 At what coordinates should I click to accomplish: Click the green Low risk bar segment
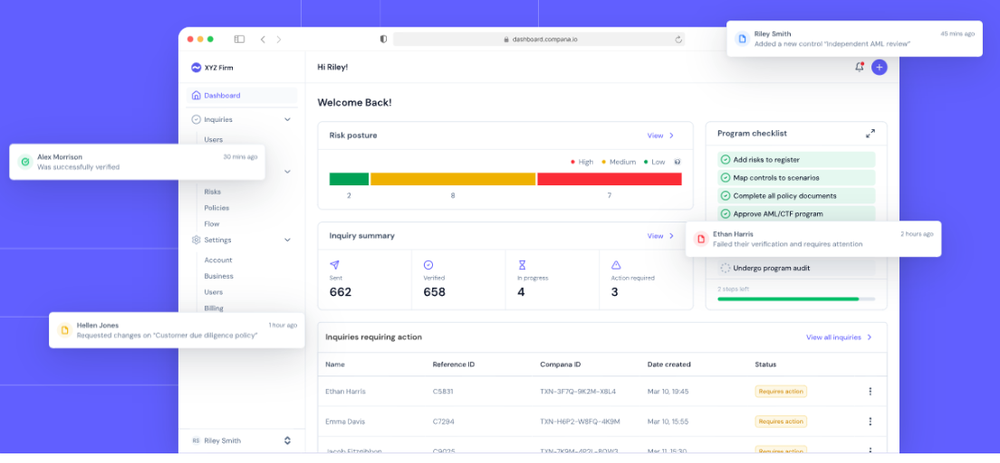pyautogui.click(x=349, y=179)
